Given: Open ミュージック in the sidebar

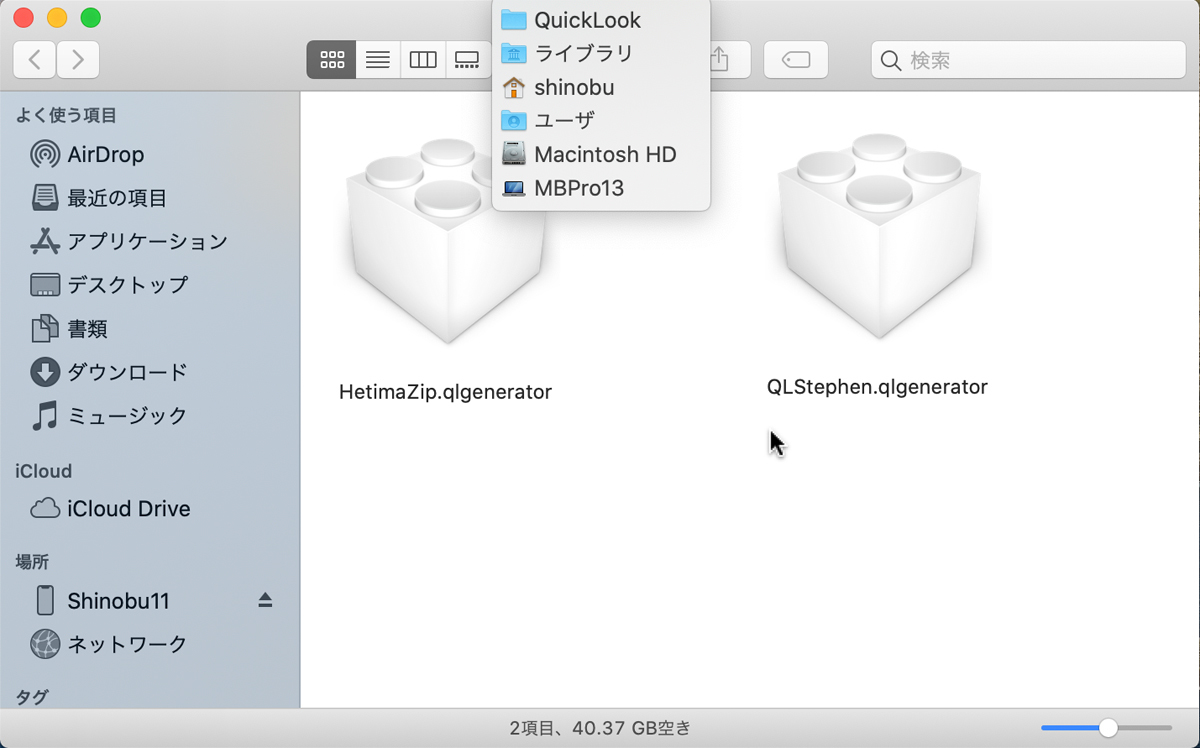Looking at the screenshot, I should coord(150,415).
